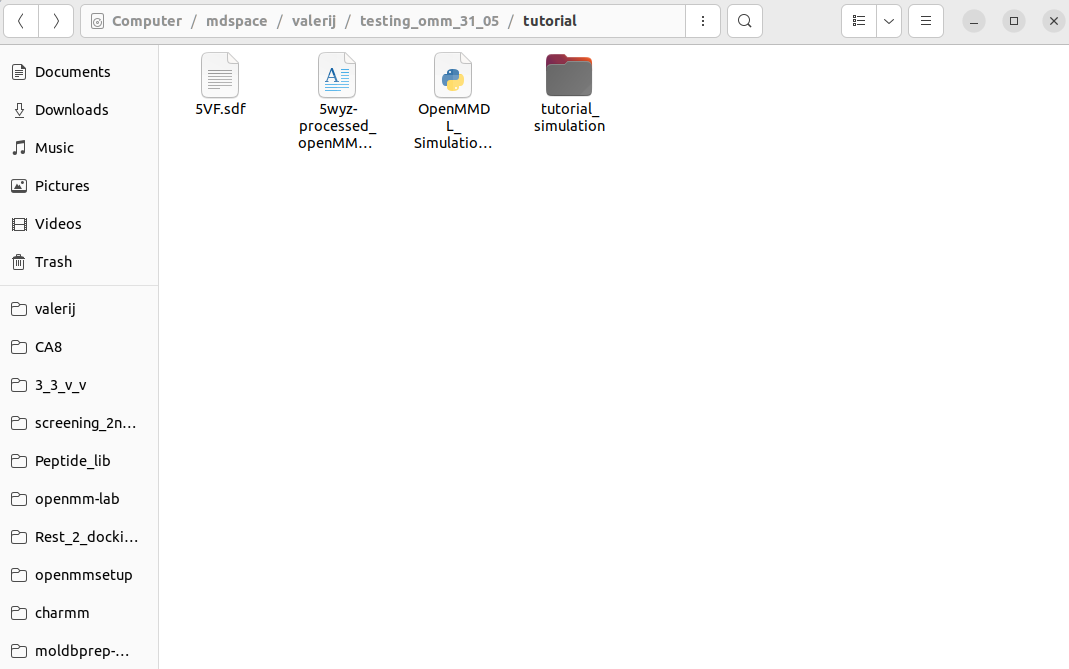This screenshot has height=669, width=1069.
Task: Click the tutorial_simulation folder name label
Action: 569,117
